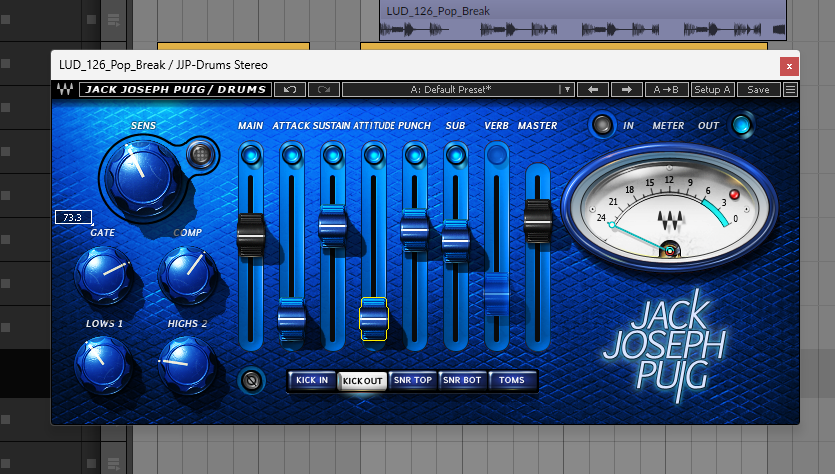Click the GATE knob
Viewport: 835px width, 474px height.
(104, 275)
